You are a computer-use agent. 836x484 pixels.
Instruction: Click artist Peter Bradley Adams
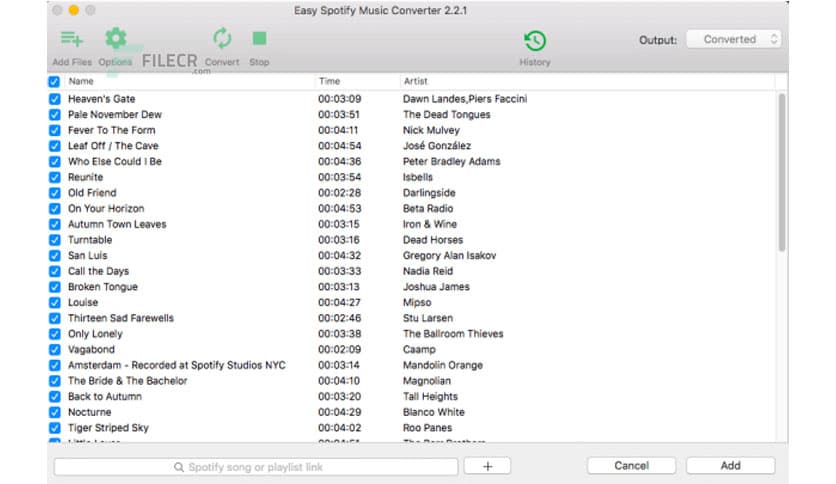[452, 162]
